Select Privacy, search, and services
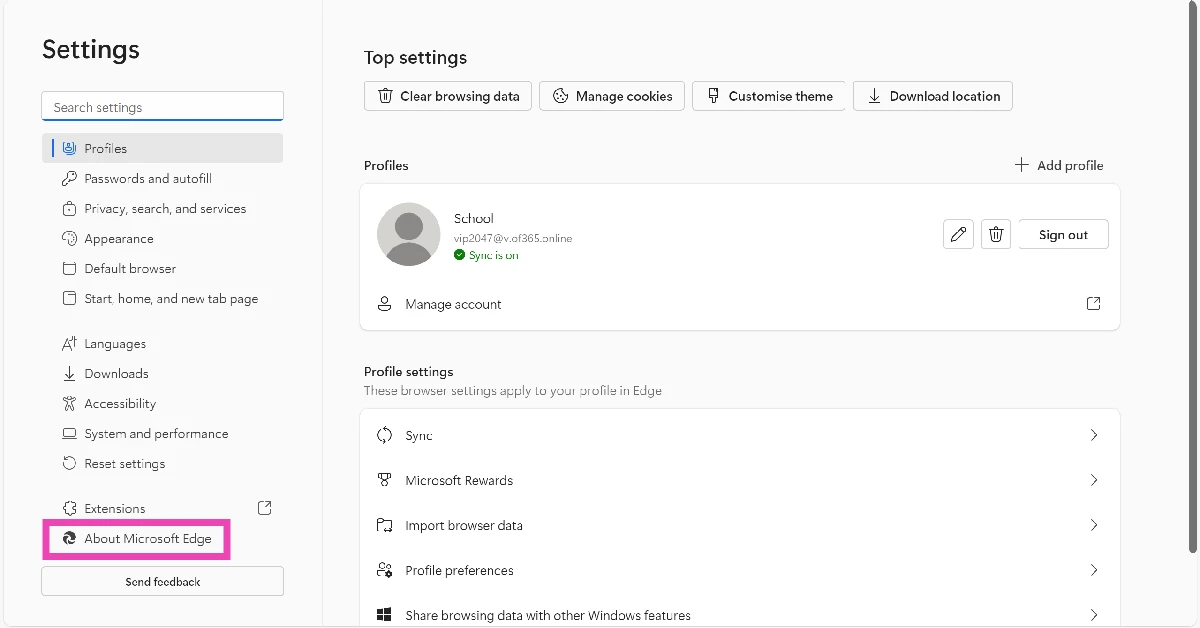The image size is (1200, 628). (165, 208)
